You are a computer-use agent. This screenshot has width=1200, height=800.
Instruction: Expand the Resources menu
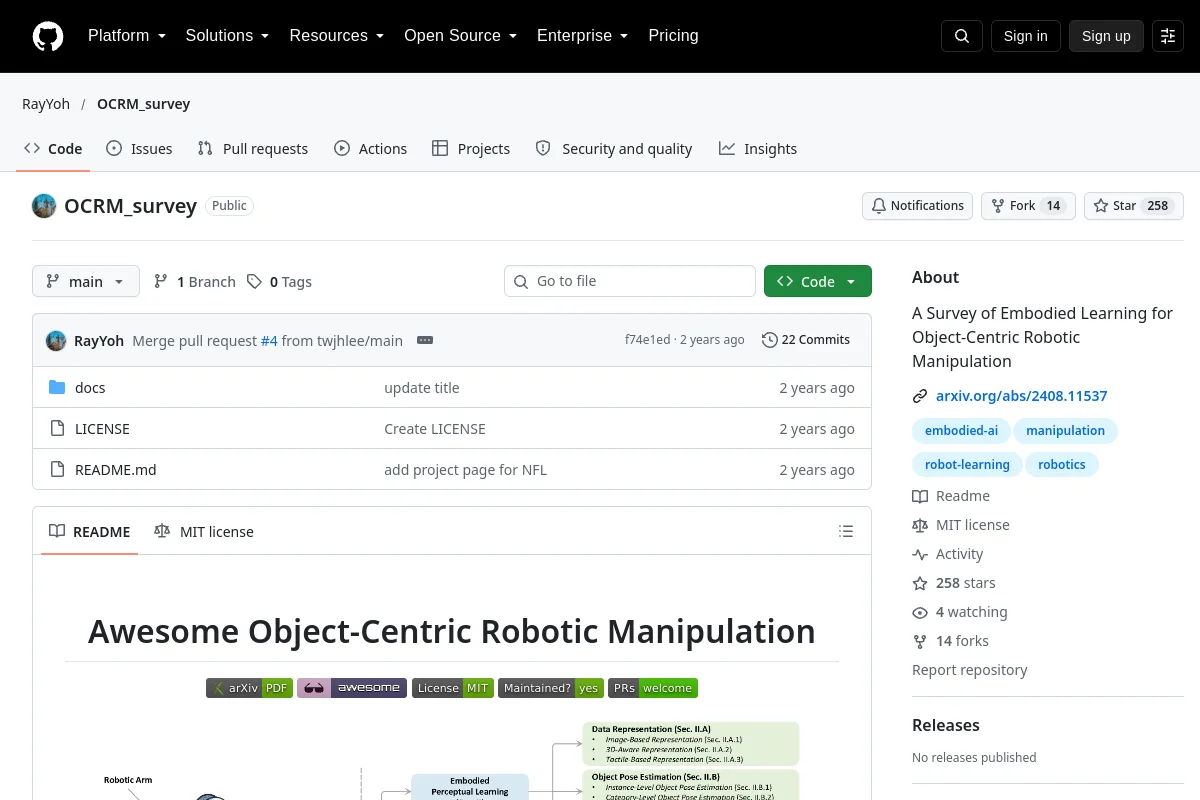click(x=337, y=36)
